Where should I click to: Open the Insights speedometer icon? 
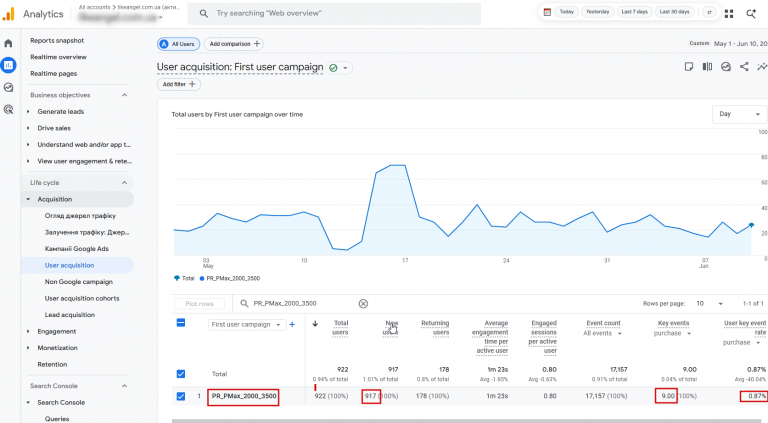726,67
